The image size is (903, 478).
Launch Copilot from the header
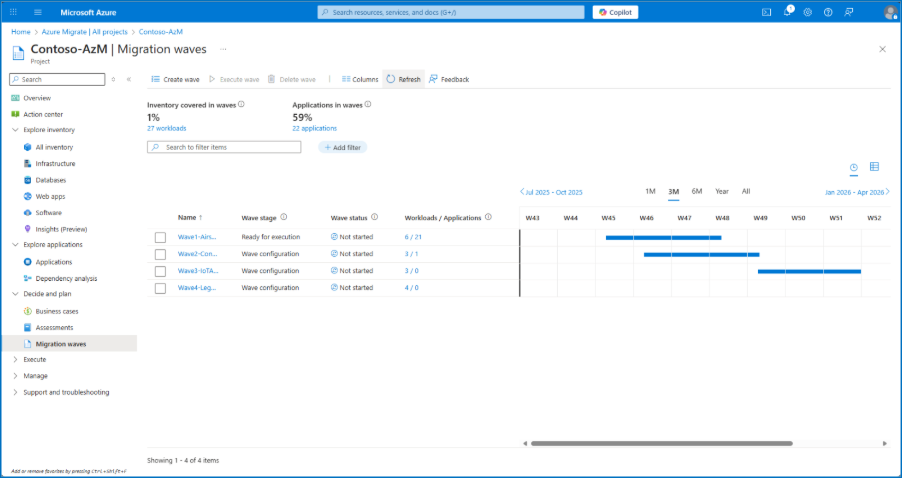(615, 12)
